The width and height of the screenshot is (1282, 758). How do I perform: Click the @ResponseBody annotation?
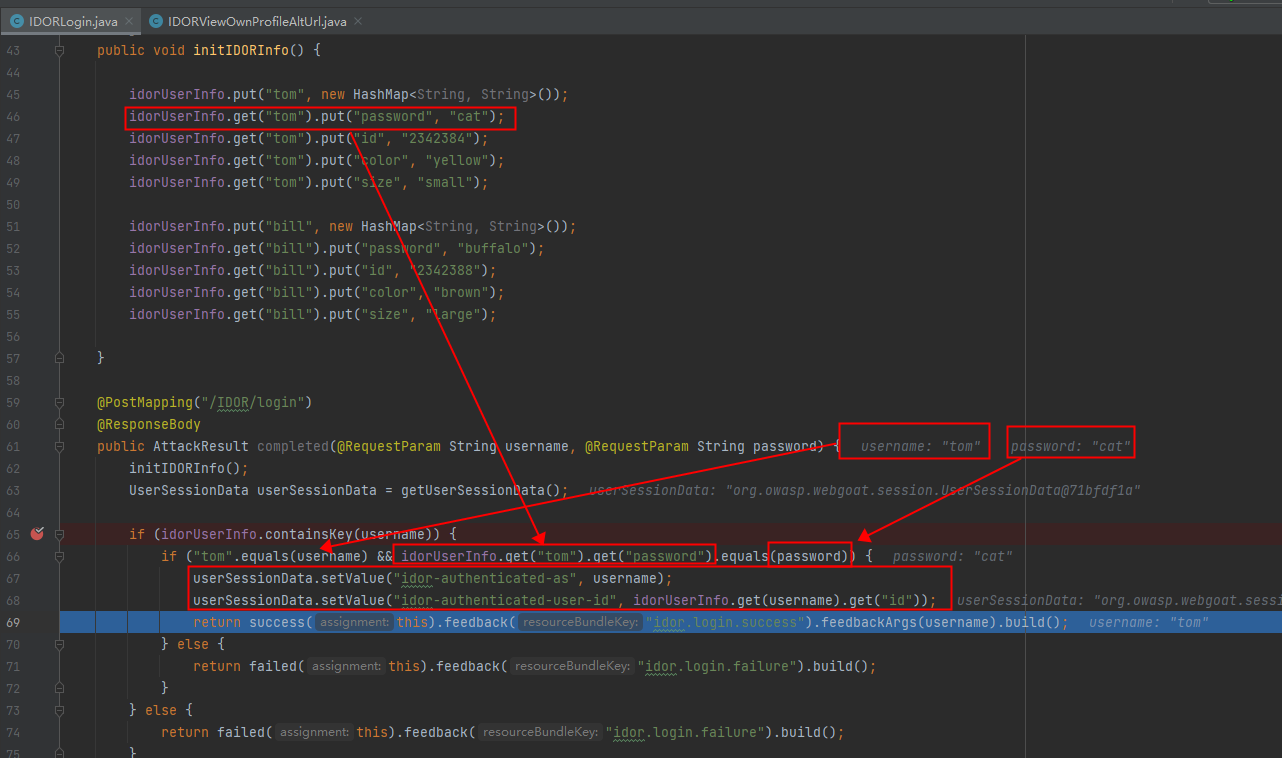coord(149,424)
